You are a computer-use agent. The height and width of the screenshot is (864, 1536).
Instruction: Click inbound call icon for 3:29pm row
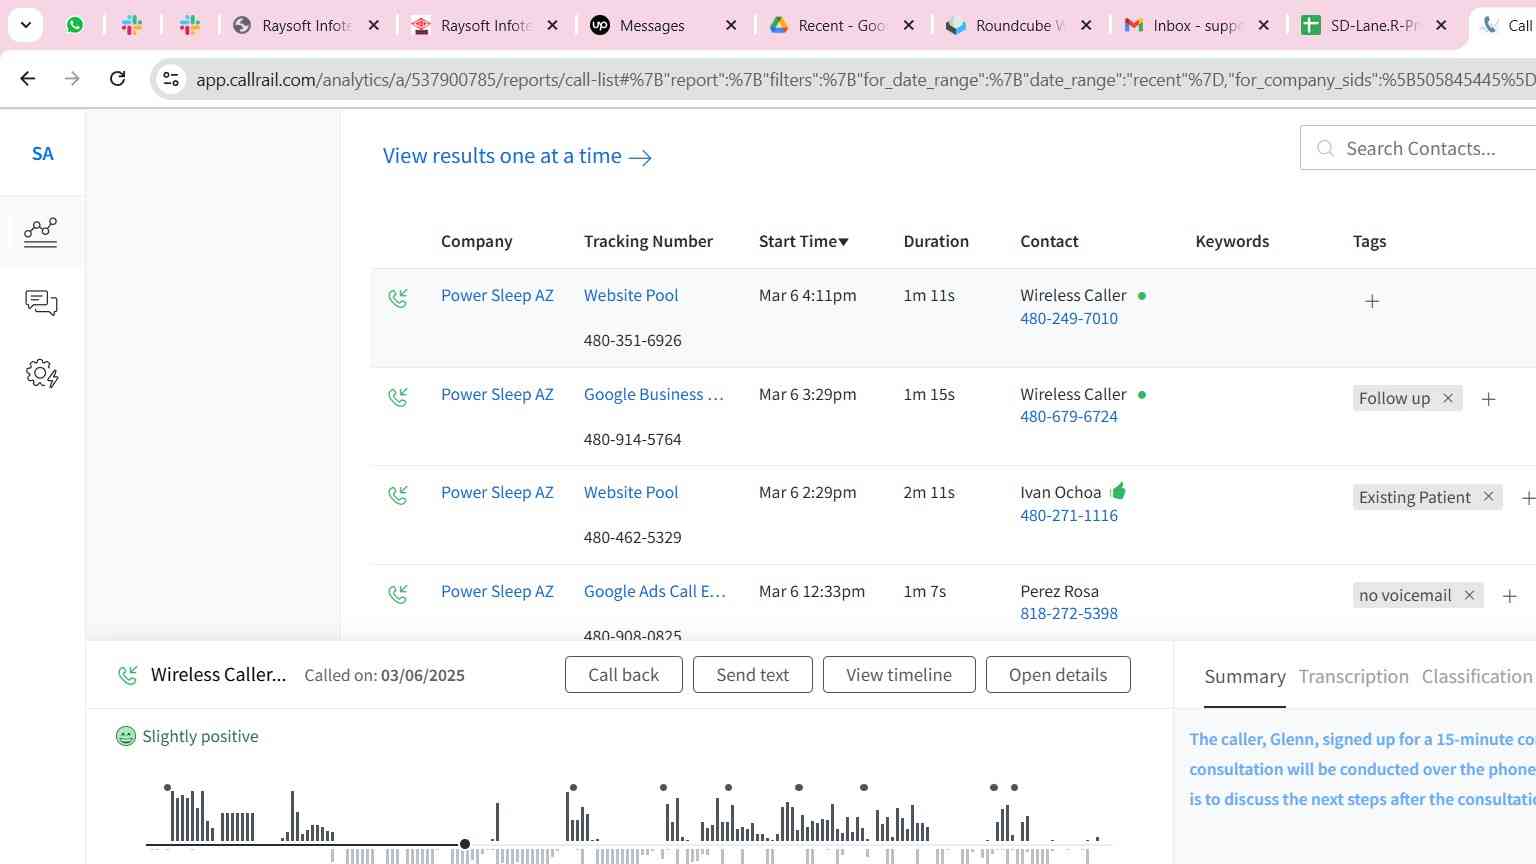398,397
